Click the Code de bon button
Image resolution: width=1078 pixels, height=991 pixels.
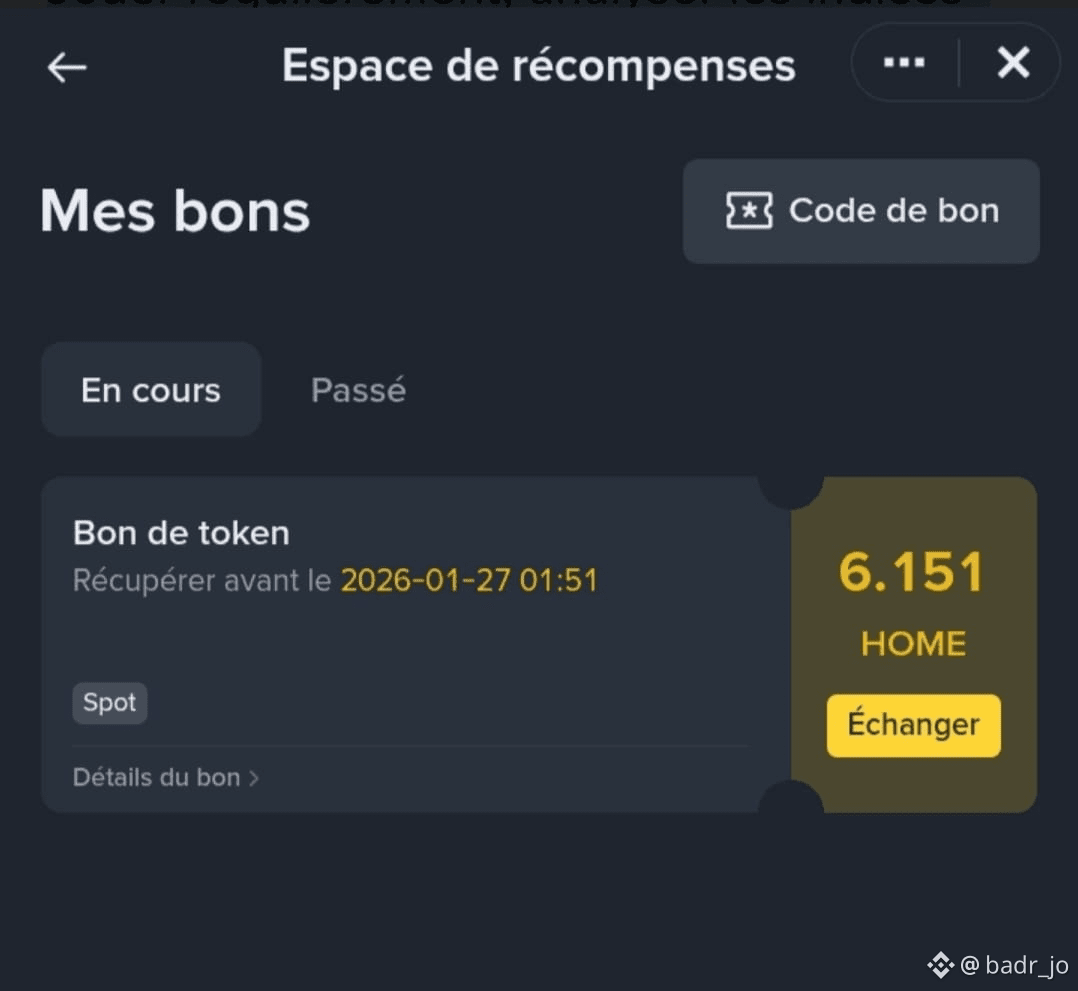(861, 211)
